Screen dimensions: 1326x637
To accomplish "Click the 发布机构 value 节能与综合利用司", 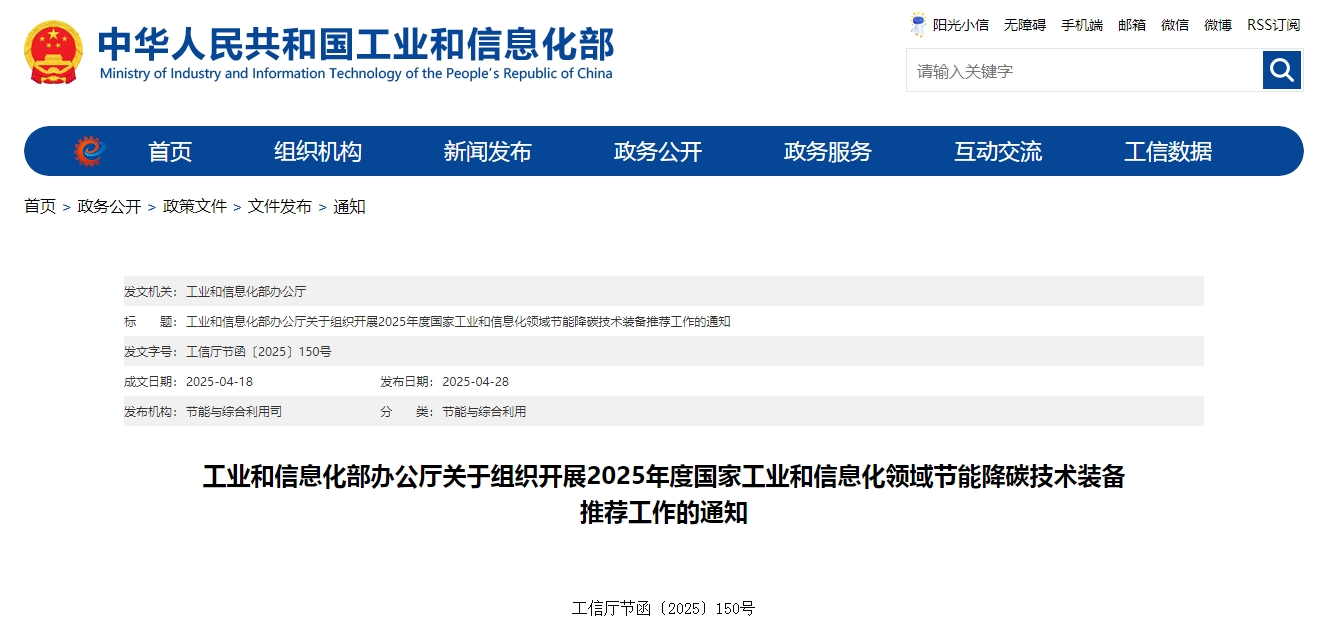I will [x=234, y=412].
